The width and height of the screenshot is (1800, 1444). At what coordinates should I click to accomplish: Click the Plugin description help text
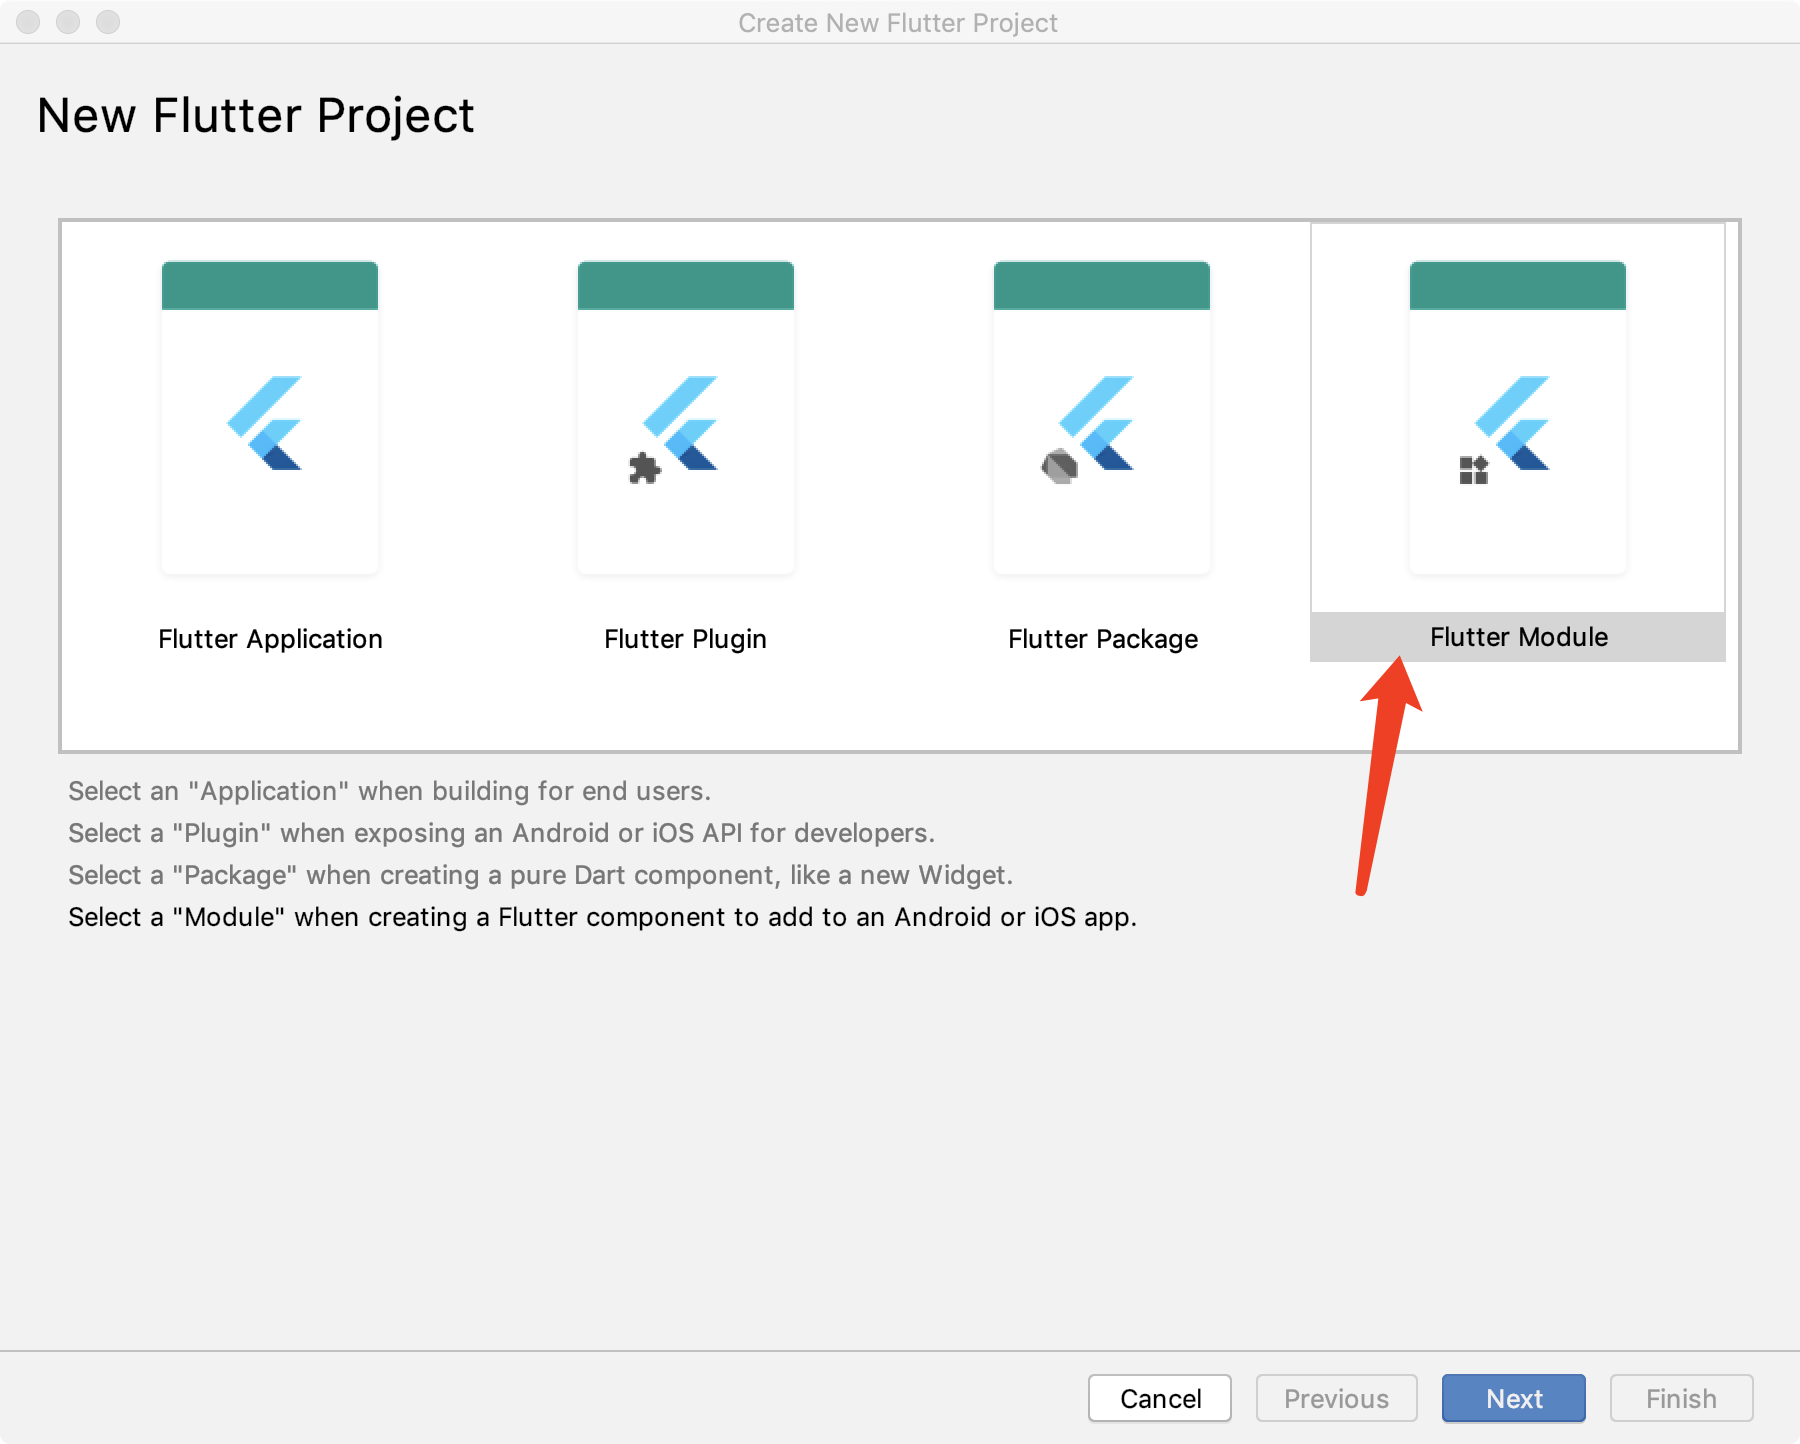click(501, 833)
